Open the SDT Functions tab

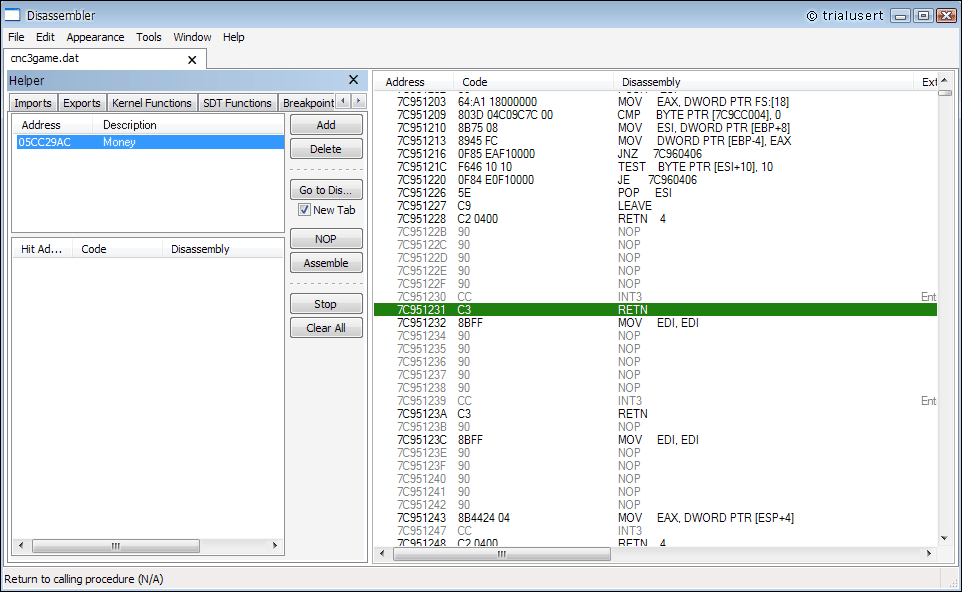tap(237, 102)
